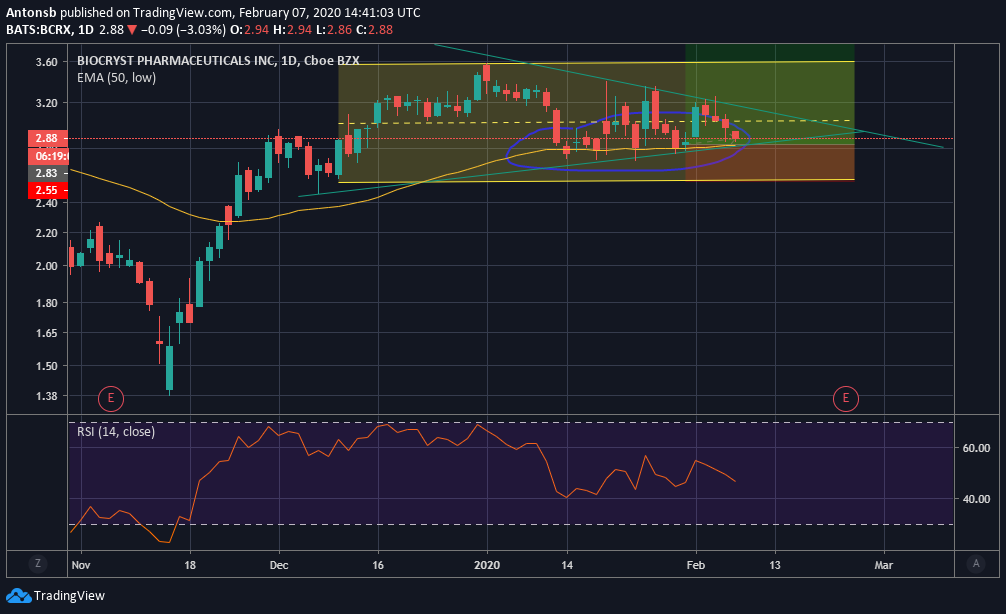Open the TradingView text link
The width and height of the screenshot is (1006, 614).
(69, 596)
